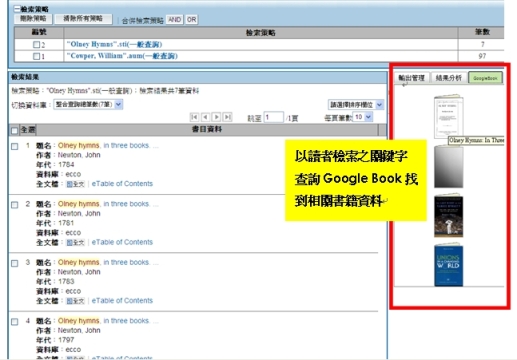Check strategy 1 Cowper, William checkbox
The image size is (517, 360).
(36, 56)
